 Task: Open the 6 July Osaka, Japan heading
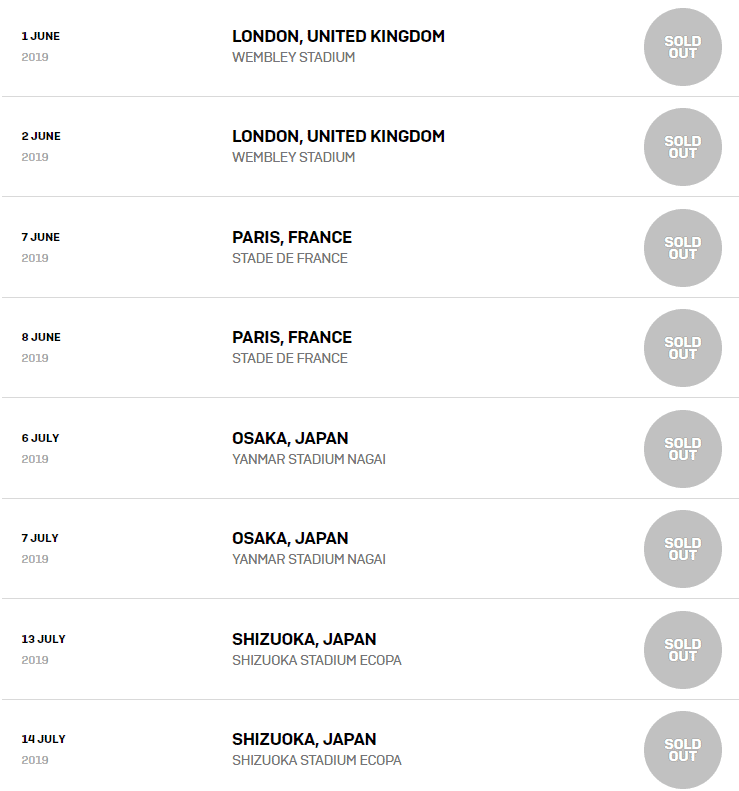290,438
